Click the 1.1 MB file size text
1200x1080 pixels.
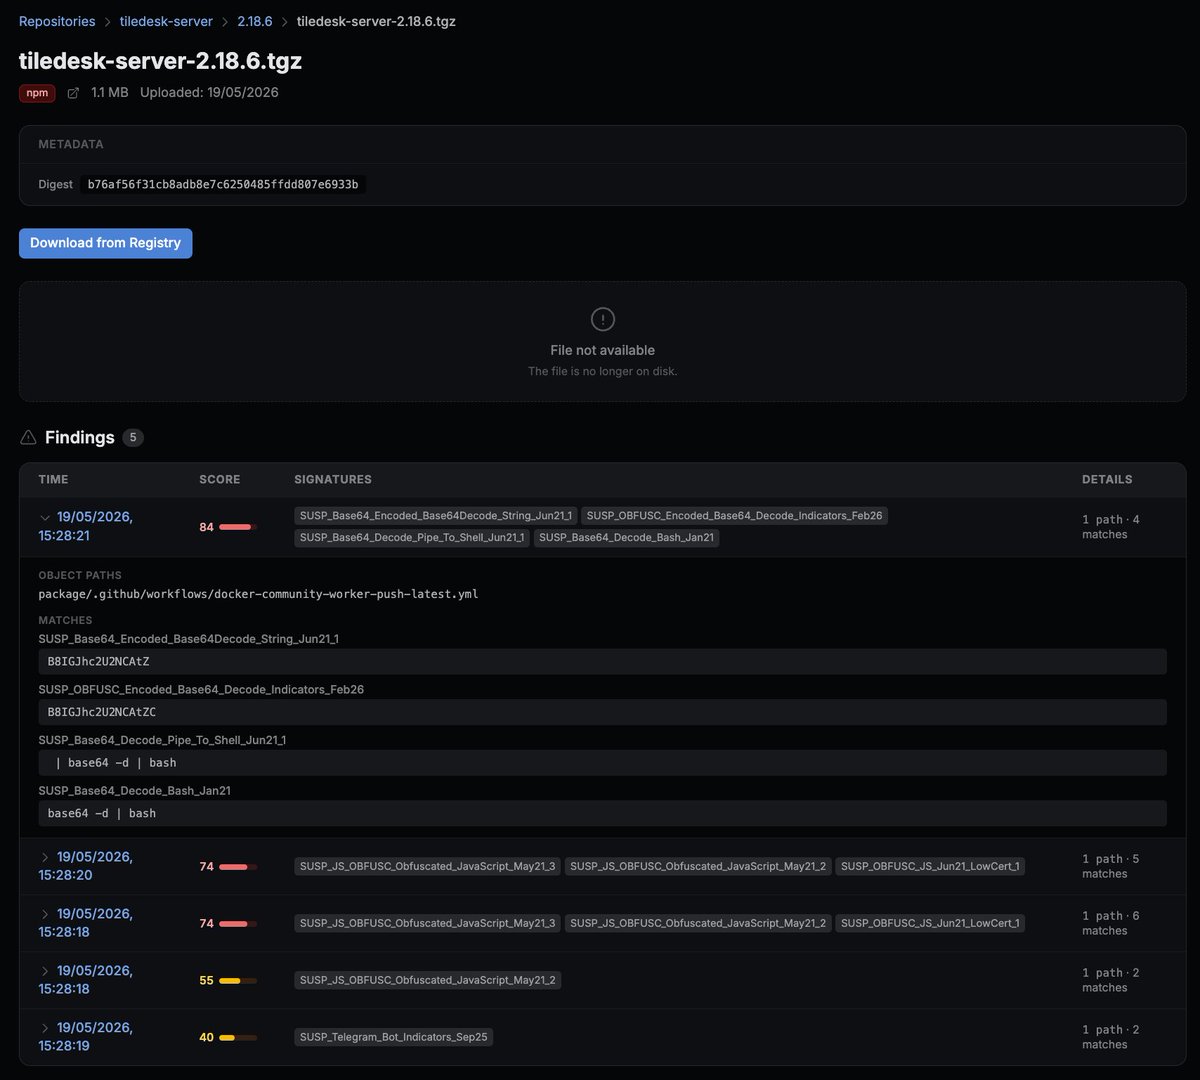(x=110, y=93)
